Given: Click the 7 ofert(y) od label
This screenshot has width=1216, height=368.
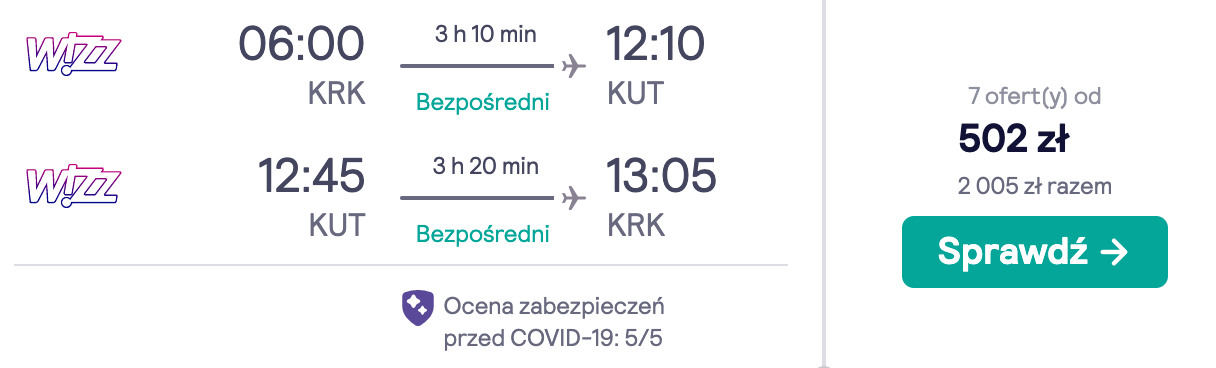Looking at the screenshot, I should tap(1035, 97).
